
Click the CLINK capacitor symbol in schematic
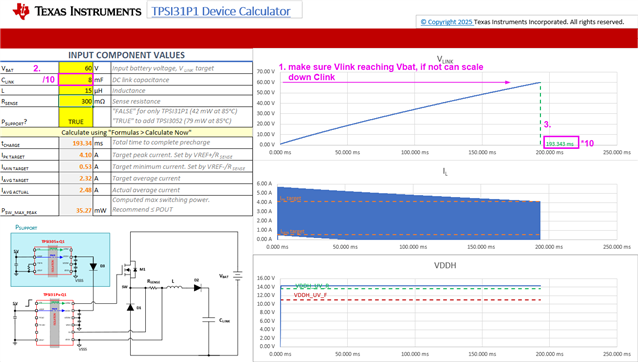(209, 320)
